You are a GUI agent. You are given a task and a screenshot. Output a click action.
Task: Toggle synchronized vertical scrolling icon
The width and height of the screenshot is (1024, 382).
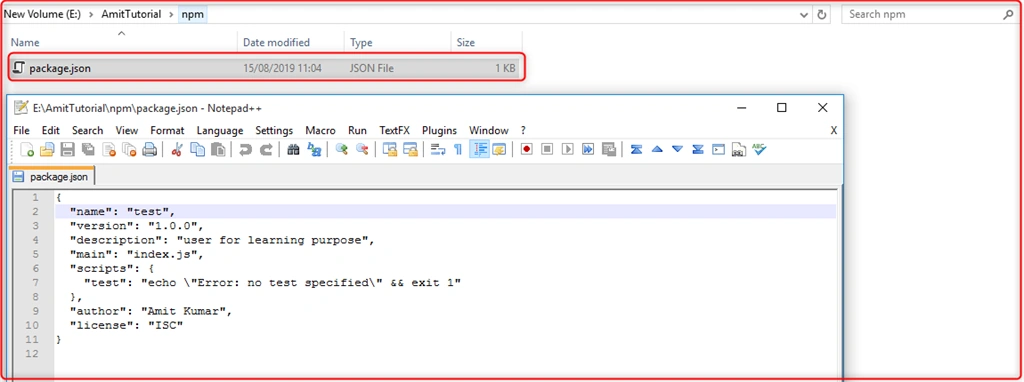[389, 150]
